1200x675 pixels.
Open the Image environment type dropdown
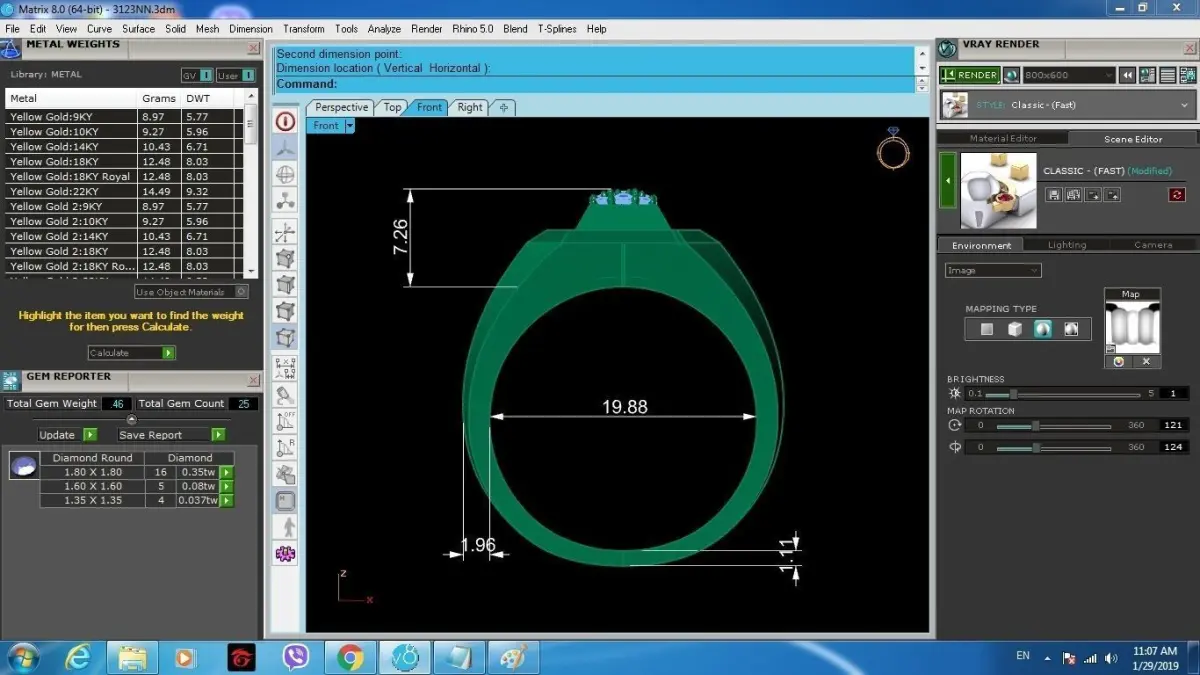click(x=993, y=270)
